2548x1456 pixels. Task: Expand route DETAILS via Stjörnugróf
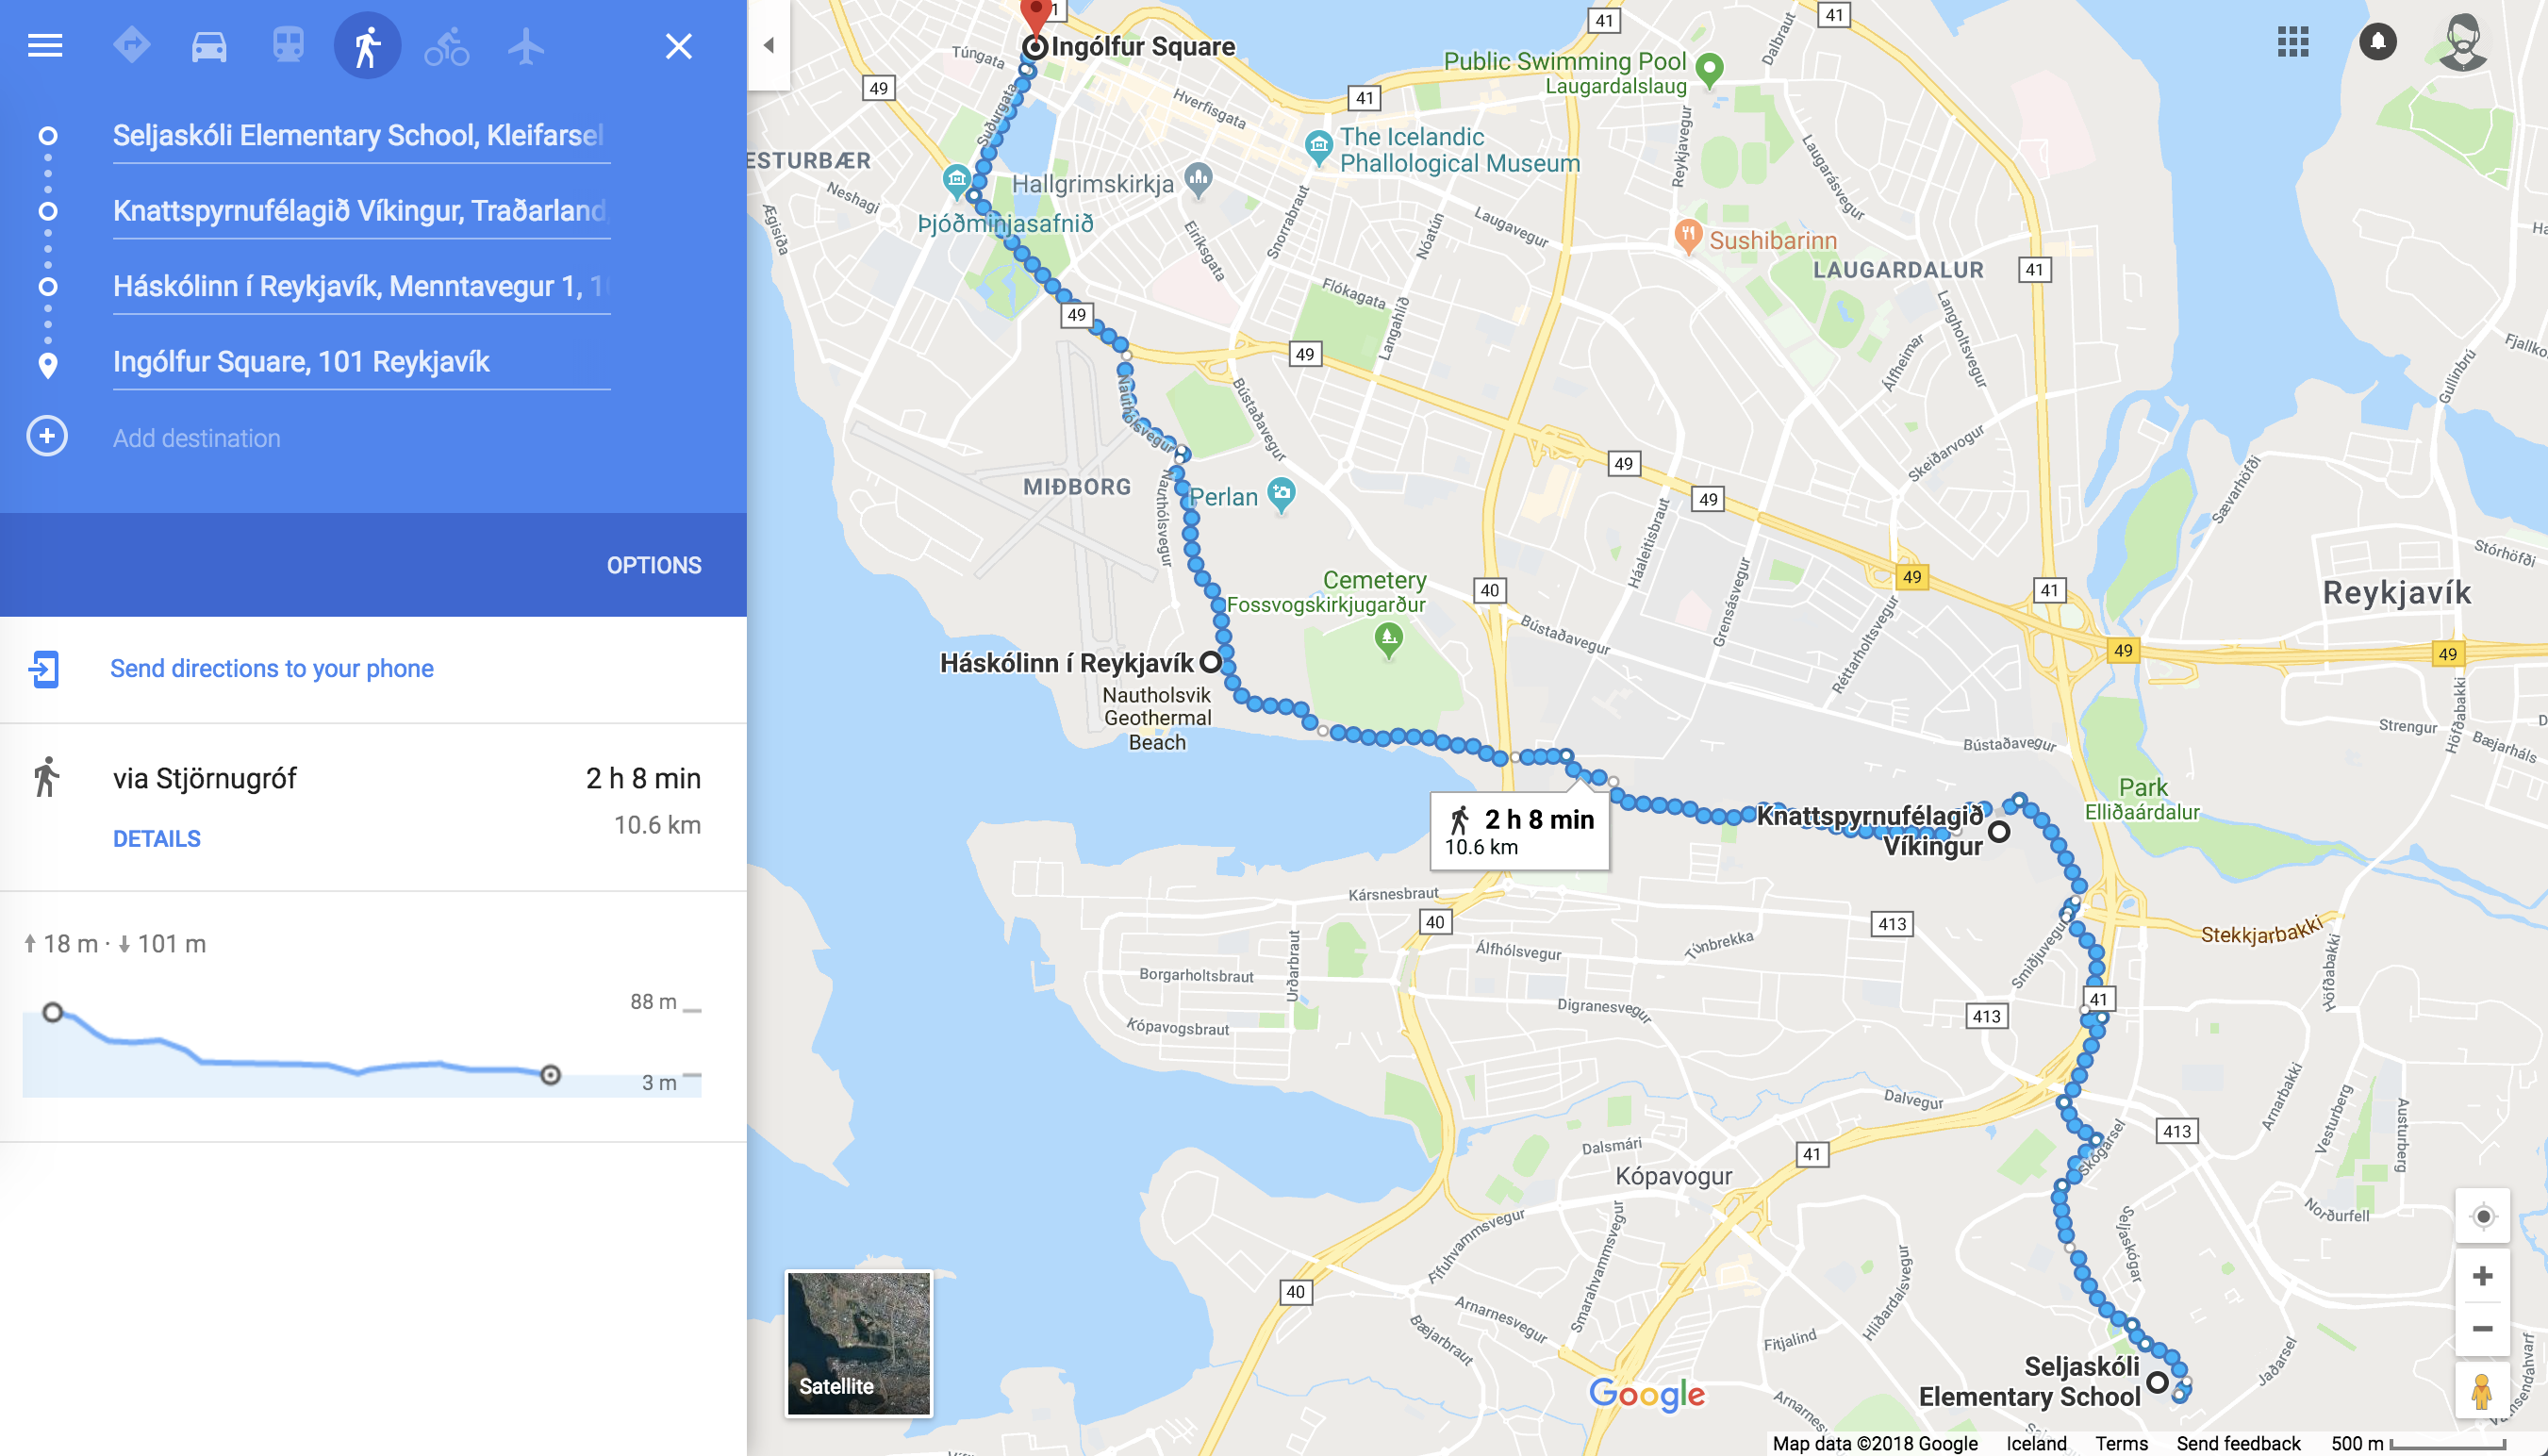[157, 839]
